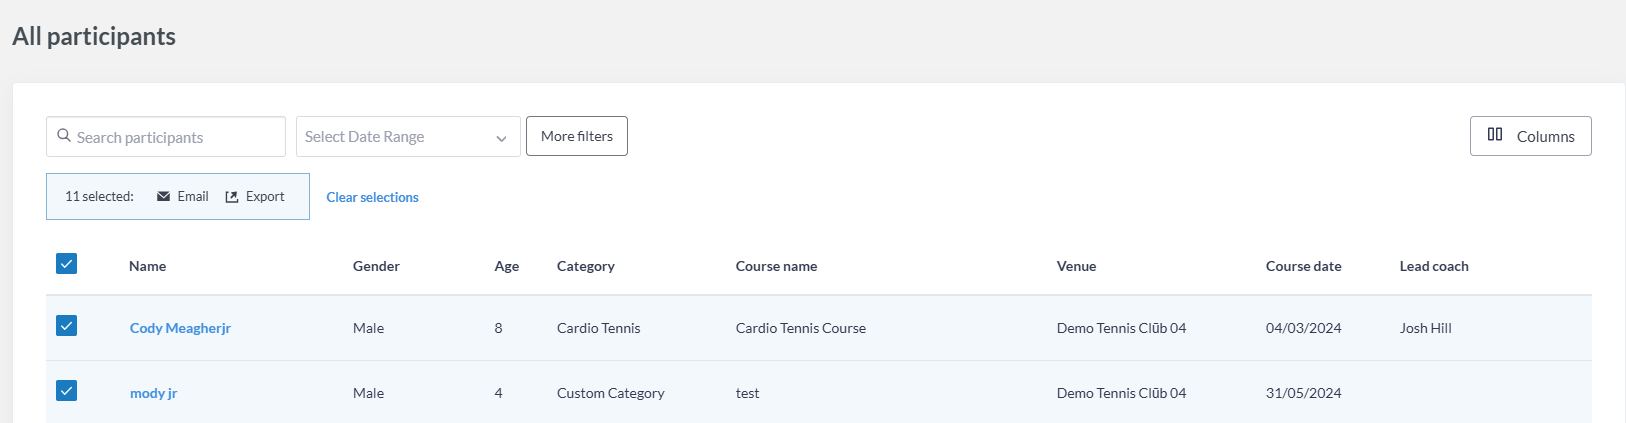Focus the Search participants field

(x=175, y=137)
